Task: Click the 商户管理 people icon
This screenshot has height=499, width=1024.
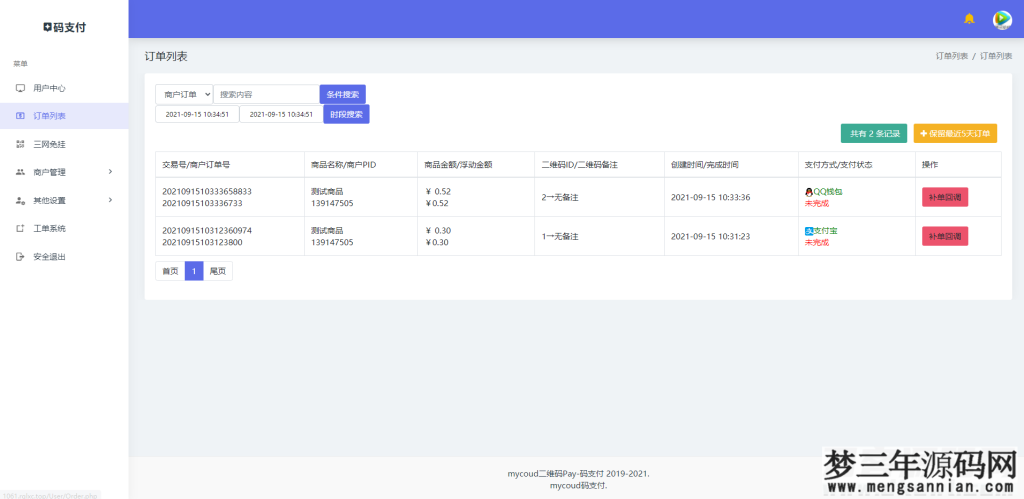Action: coord(20,172)
